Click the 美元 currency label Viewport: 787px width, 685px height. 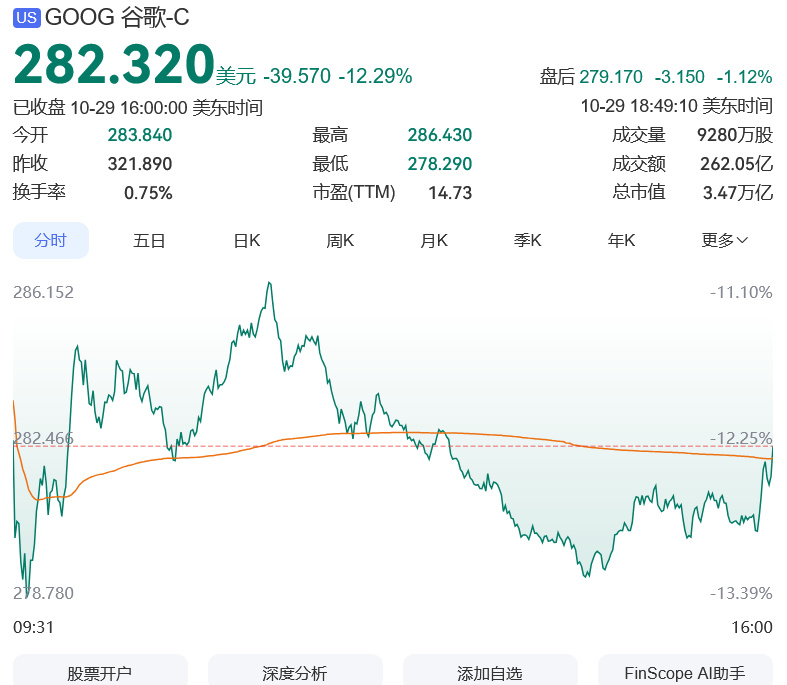(x=236, y=77)
